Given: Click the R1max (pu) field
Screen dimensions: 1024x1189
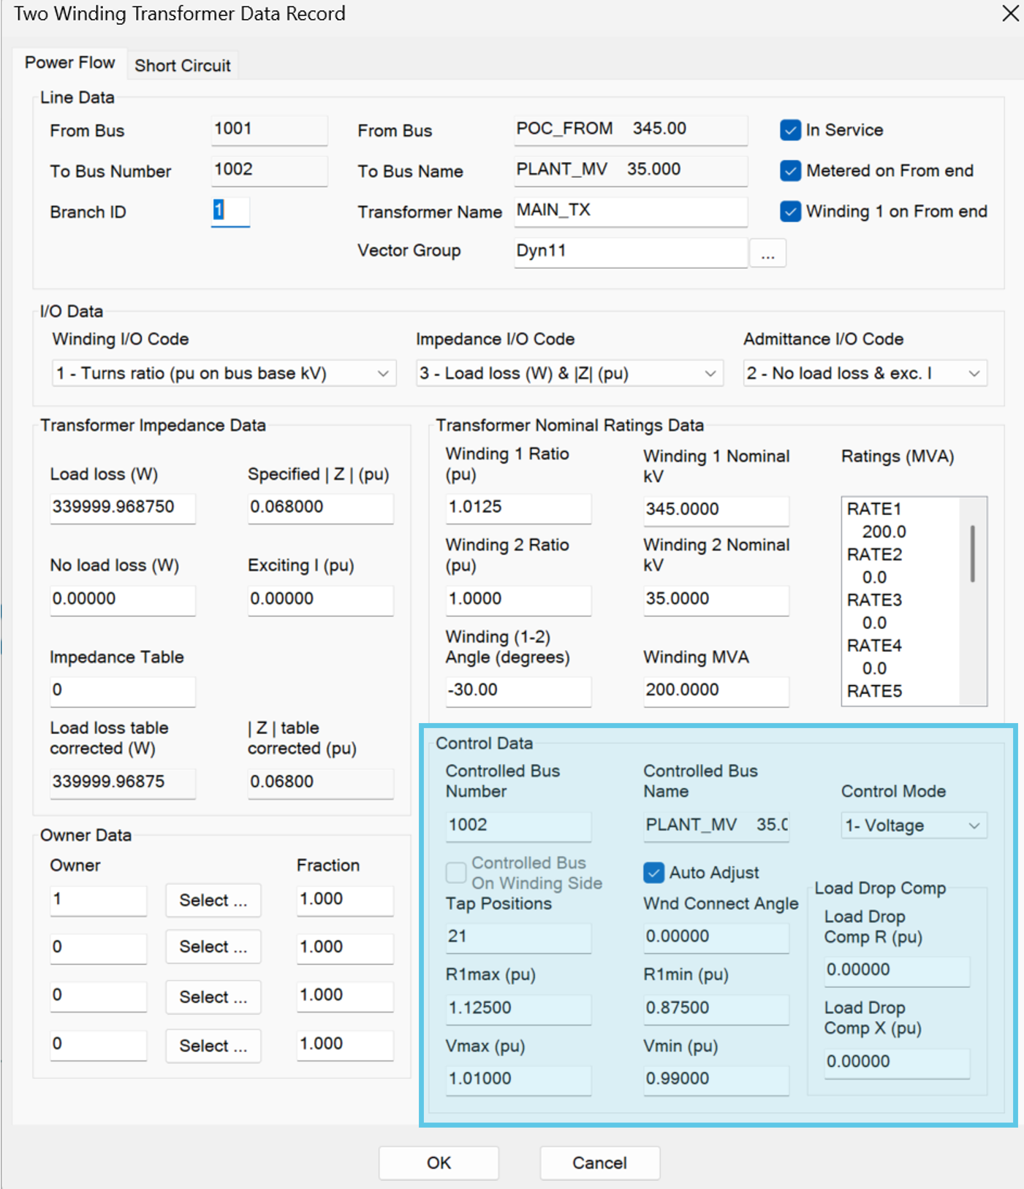Looking at the screenshot, I should (x=518, y=1009).
